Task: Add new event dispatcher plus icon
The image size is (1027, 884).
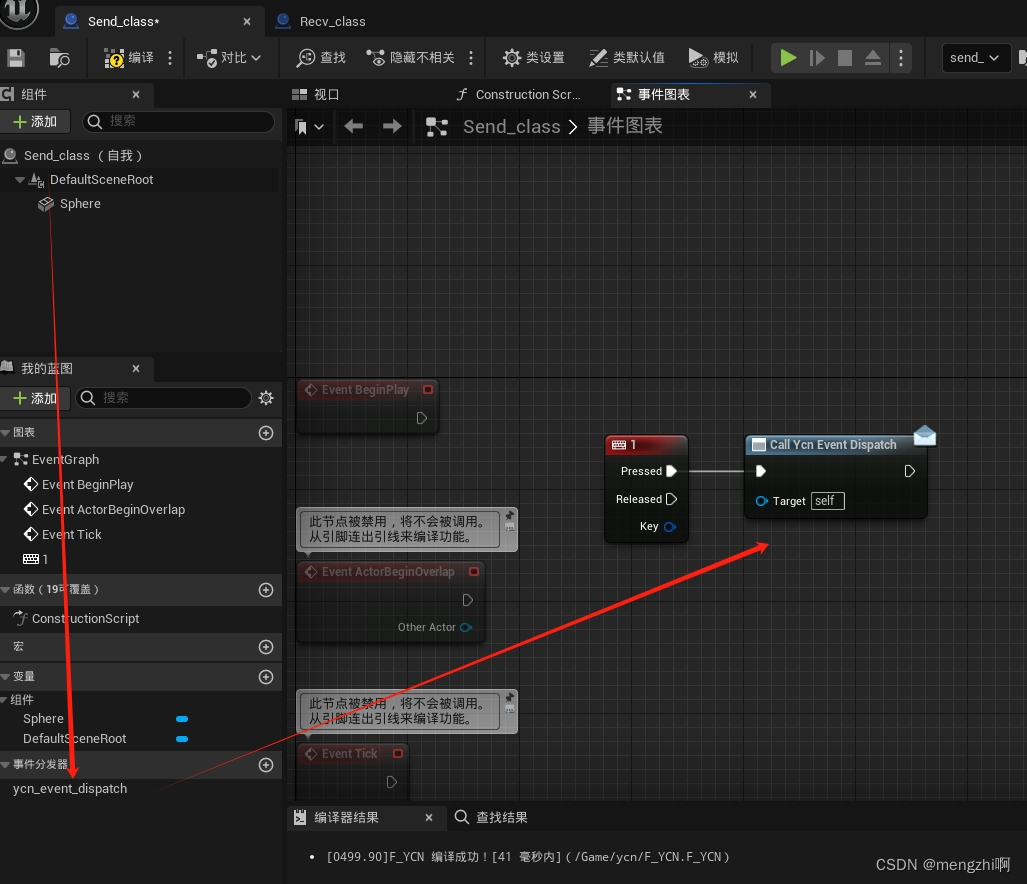Action: (x=266, y=765)
